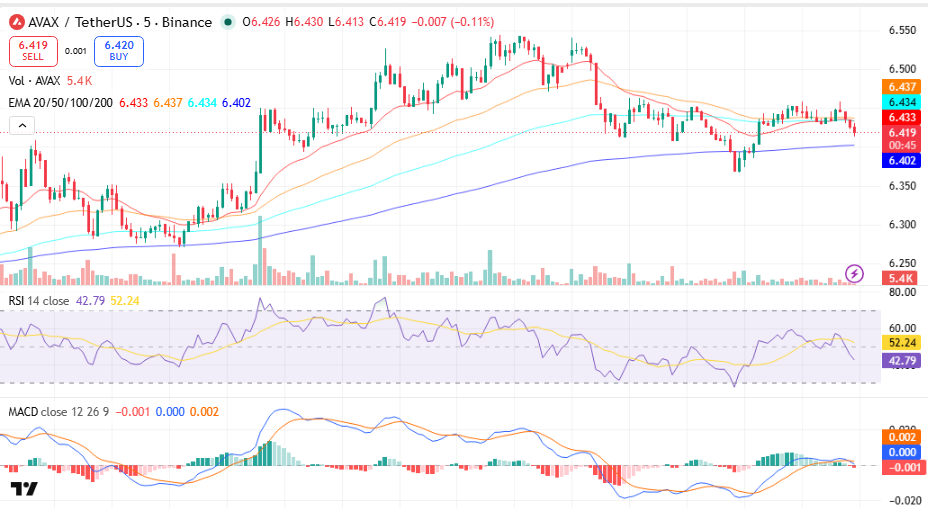Click the 80.00 RSI axis label
928x512 pixels.
[x=902, y=292]
